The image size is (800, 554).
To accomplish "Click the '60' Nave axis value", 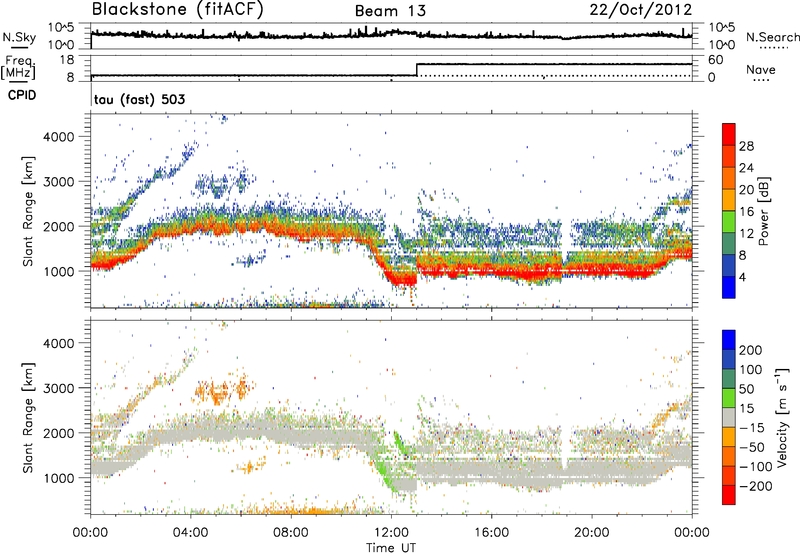I will 715,60.
